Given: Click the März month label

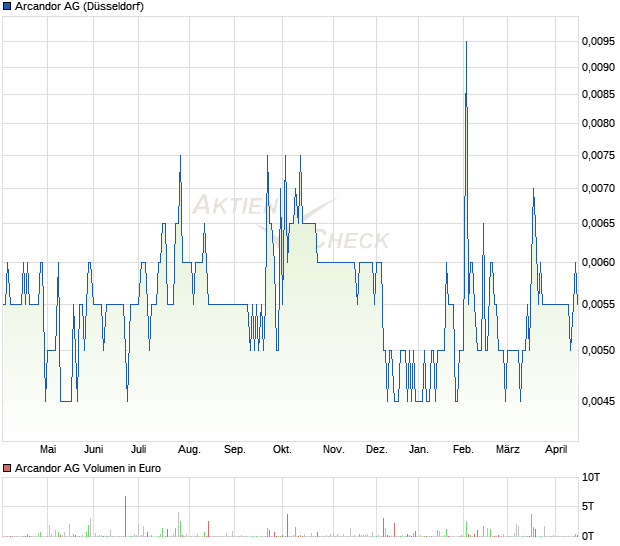Looking at the screenshot, I should click(x=508, y=450).
